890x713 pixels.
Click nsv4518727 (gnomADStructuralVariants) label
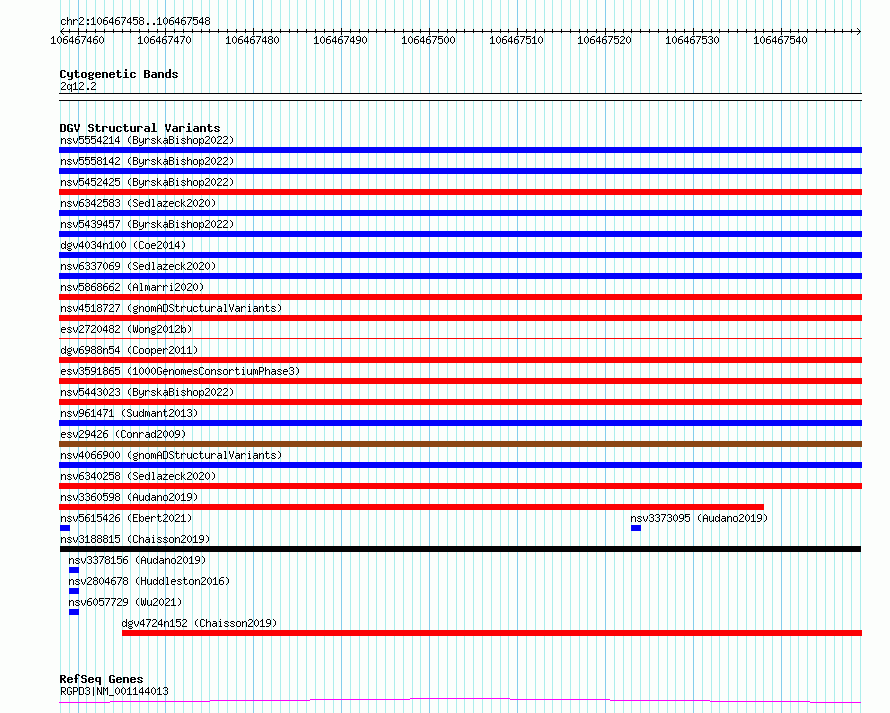click(x=171, y=308)
